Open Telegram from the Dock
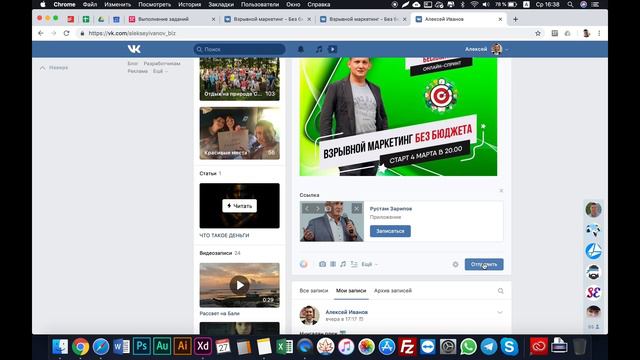Image resolution: width=640 pixels, height=360 pixels. 489,347
